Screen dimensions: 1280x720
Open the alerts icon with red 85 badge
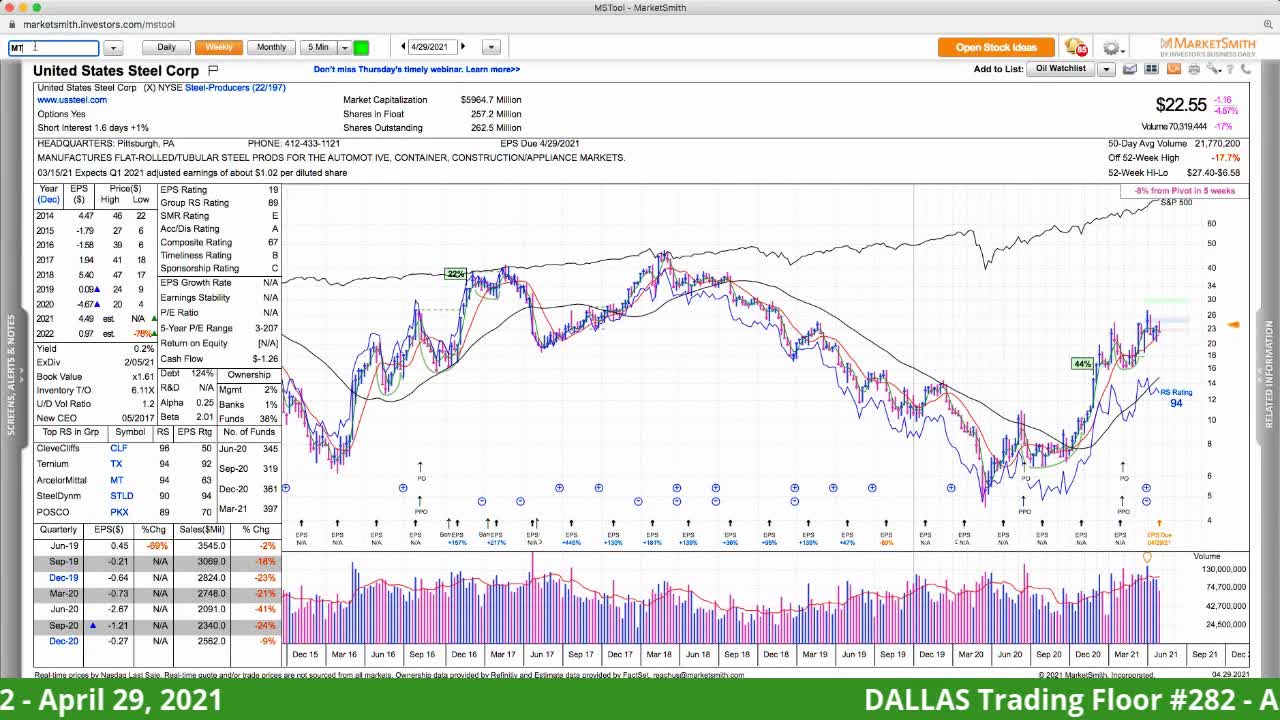pos(1075,47)
